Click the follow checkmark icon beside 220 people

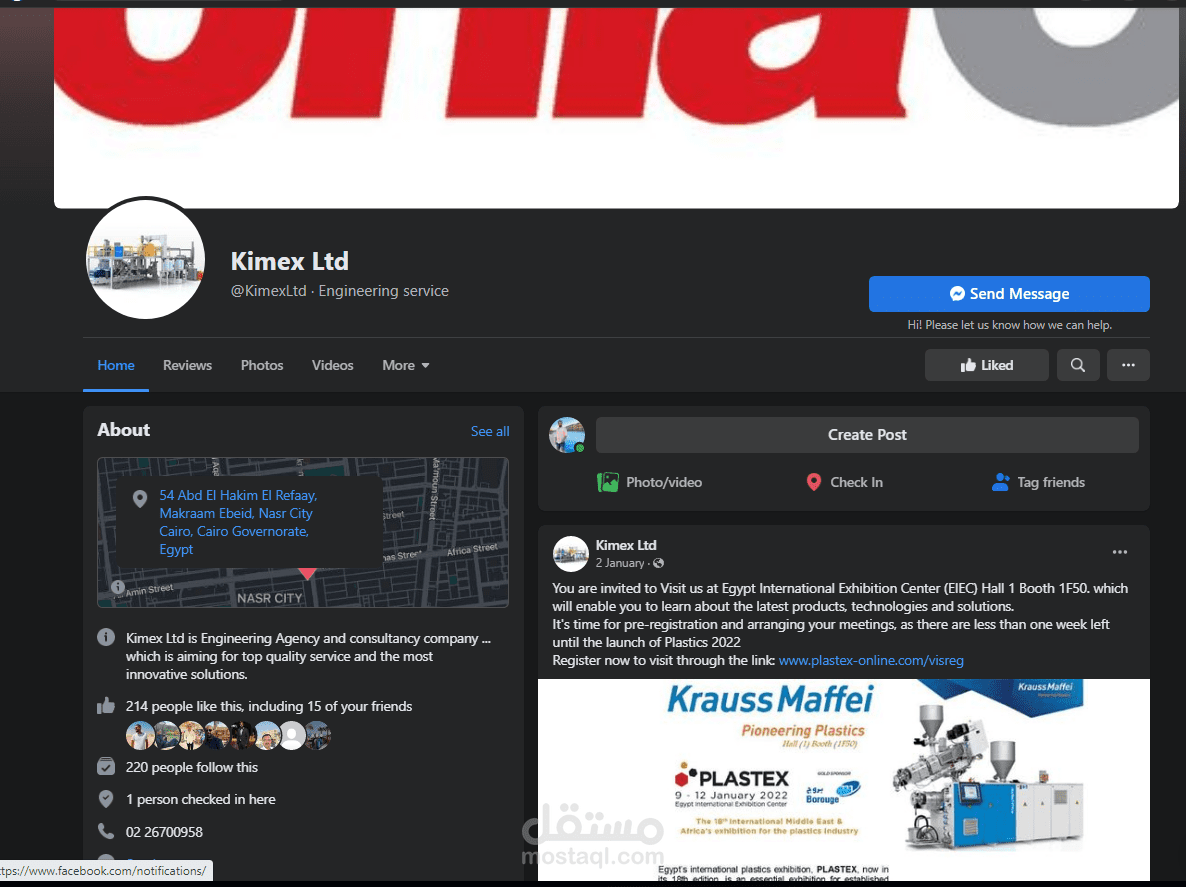click(x=106, y=767)
